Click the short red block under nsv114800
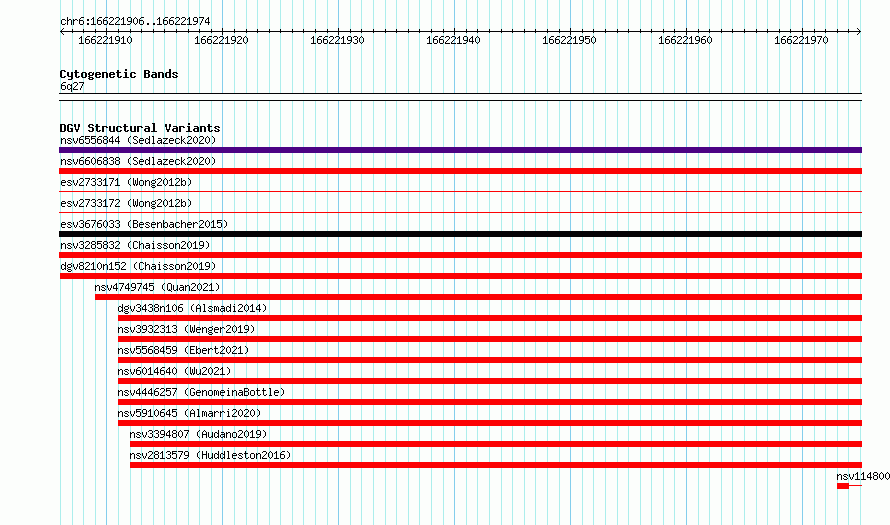The image size is (890, 525). 843,486
